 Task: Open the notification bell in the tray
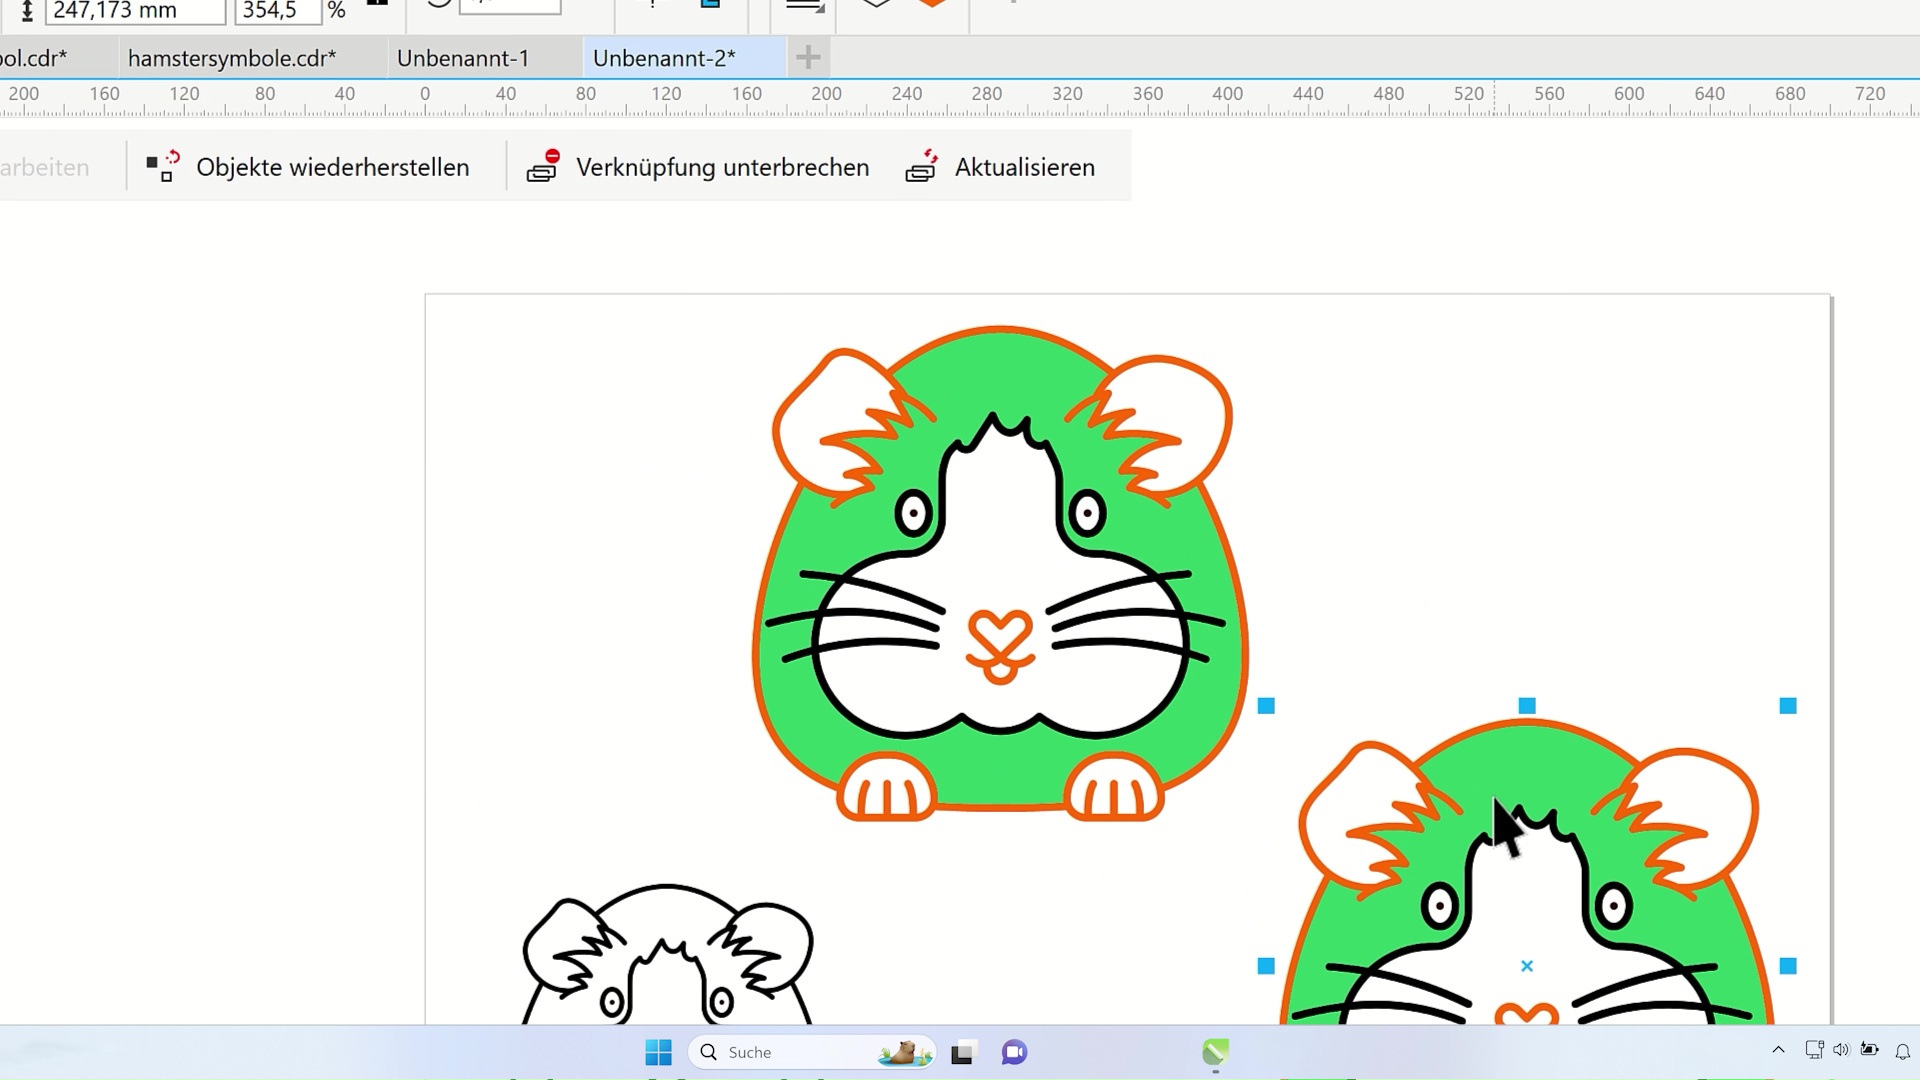[x=1902, y=1051]
